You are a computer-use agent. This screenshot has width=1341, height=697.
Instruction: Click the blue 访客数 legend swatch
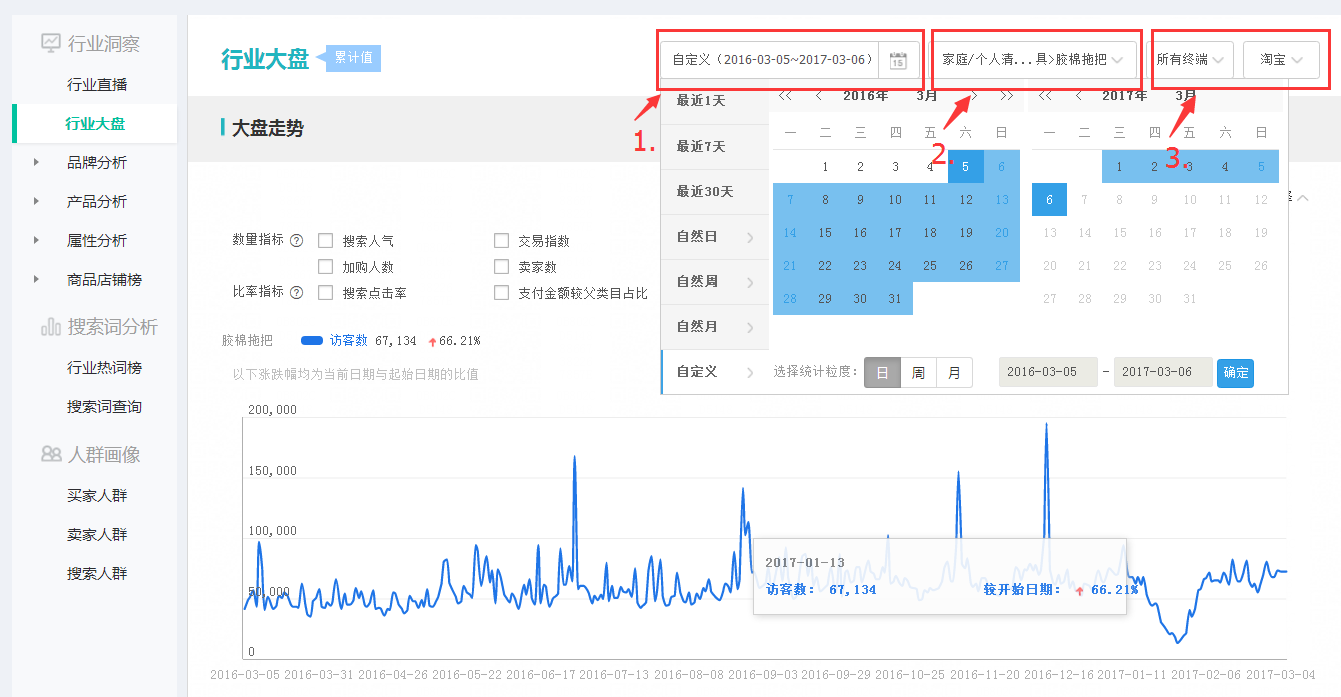tap(312, 341)
